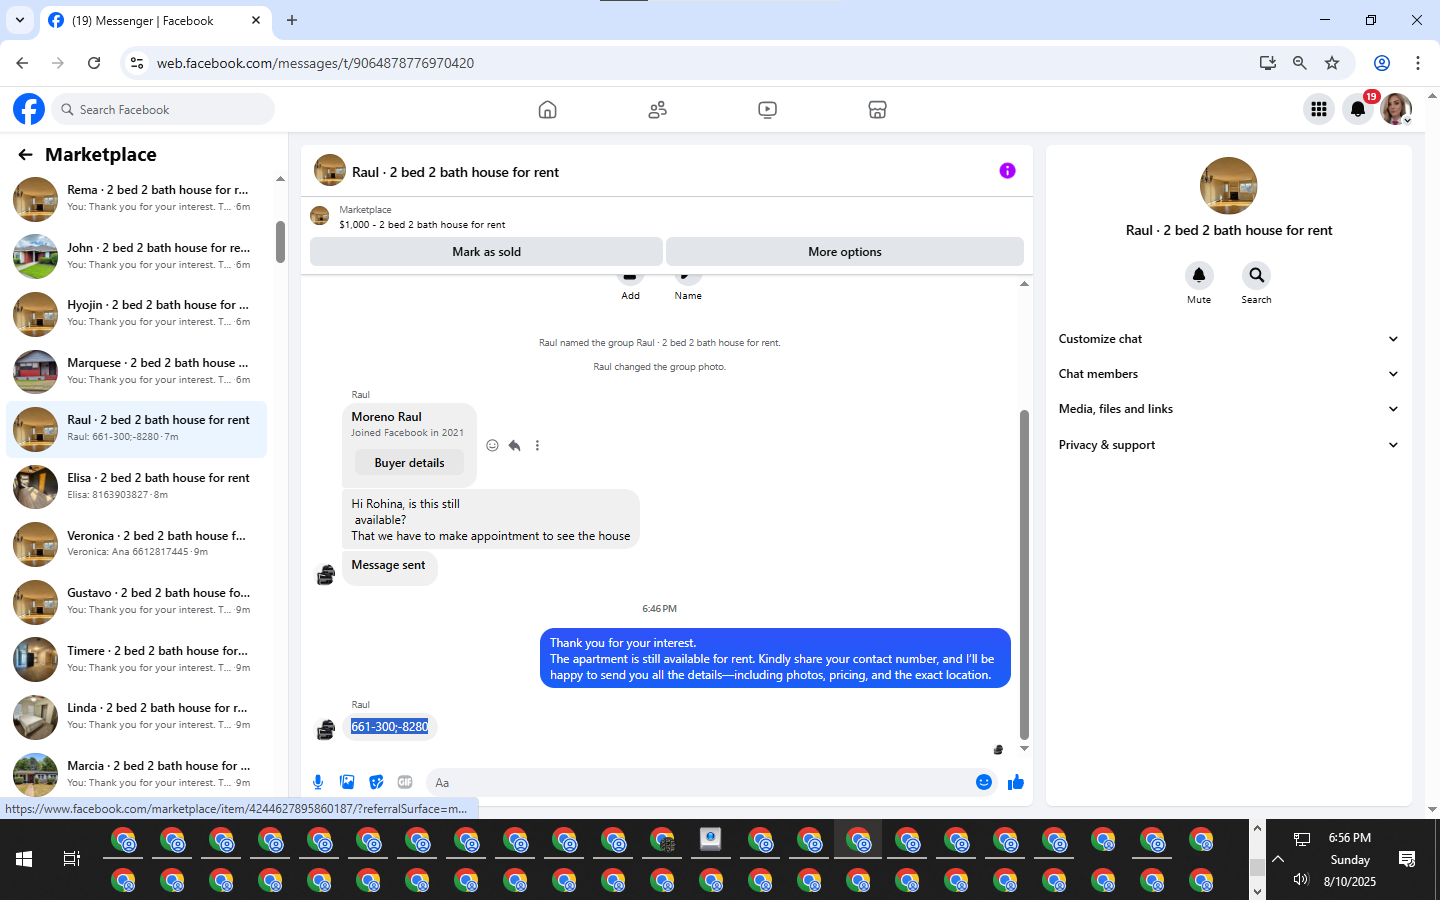This screenshot has height=900, width=1440.
Task: Open a new browser tab
Action: tap(292, 20)
